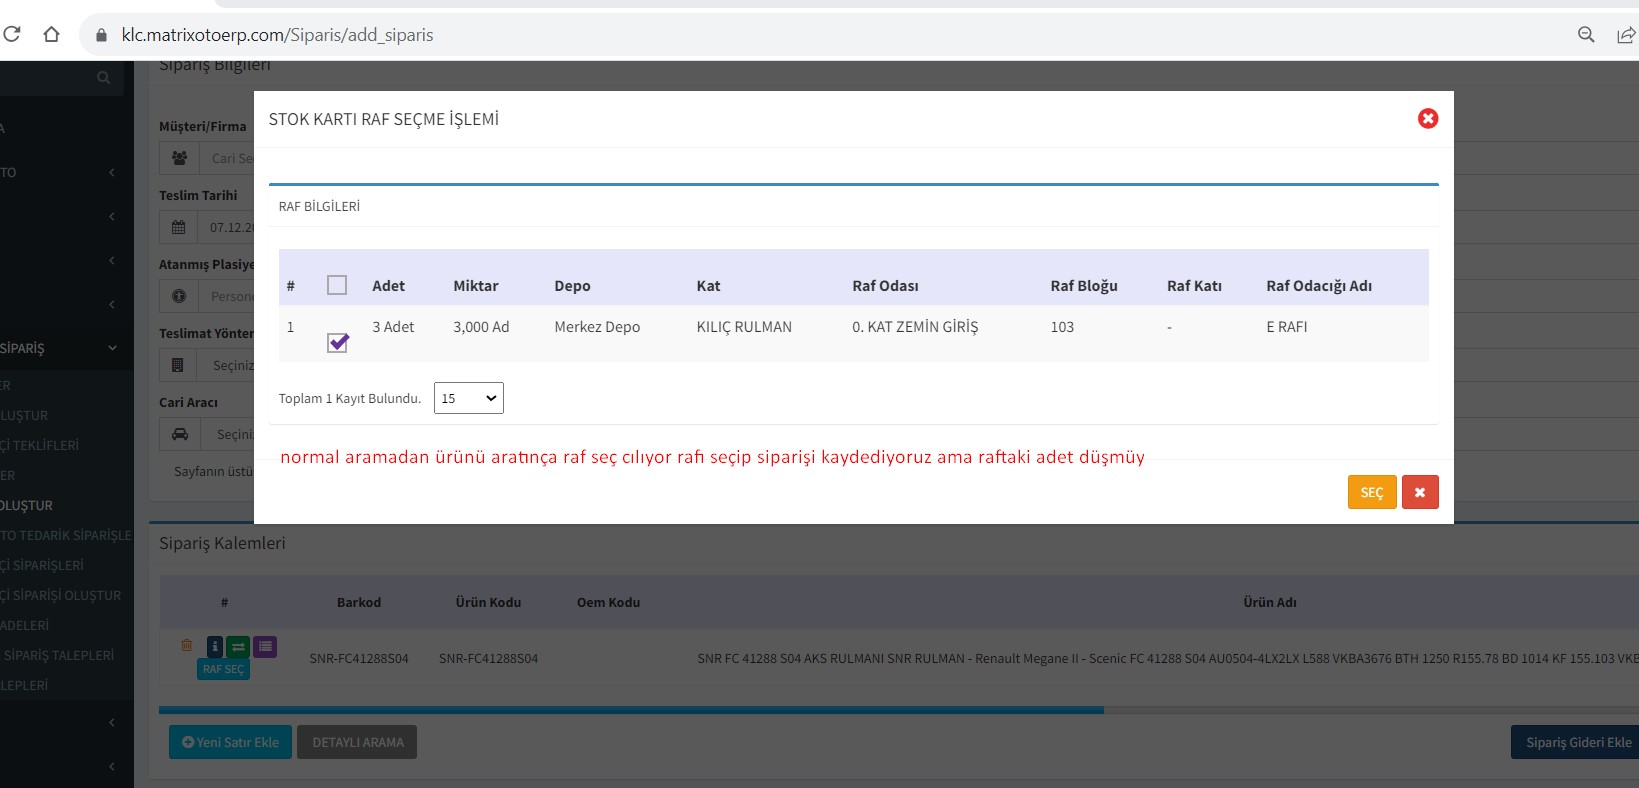This screenshot has width=1639, height=788.
Task: Open the SİPARİŞ TALEPLERİ sidebar item
Action: pyautogui.click(x=58, y=655)
